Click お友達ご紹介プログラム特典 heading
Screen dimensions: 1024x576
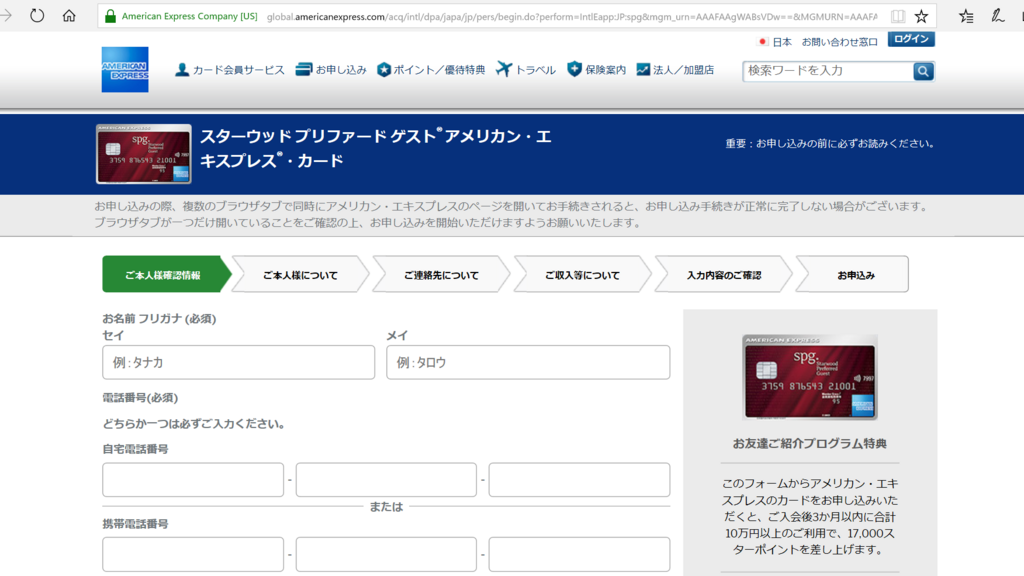810,443
